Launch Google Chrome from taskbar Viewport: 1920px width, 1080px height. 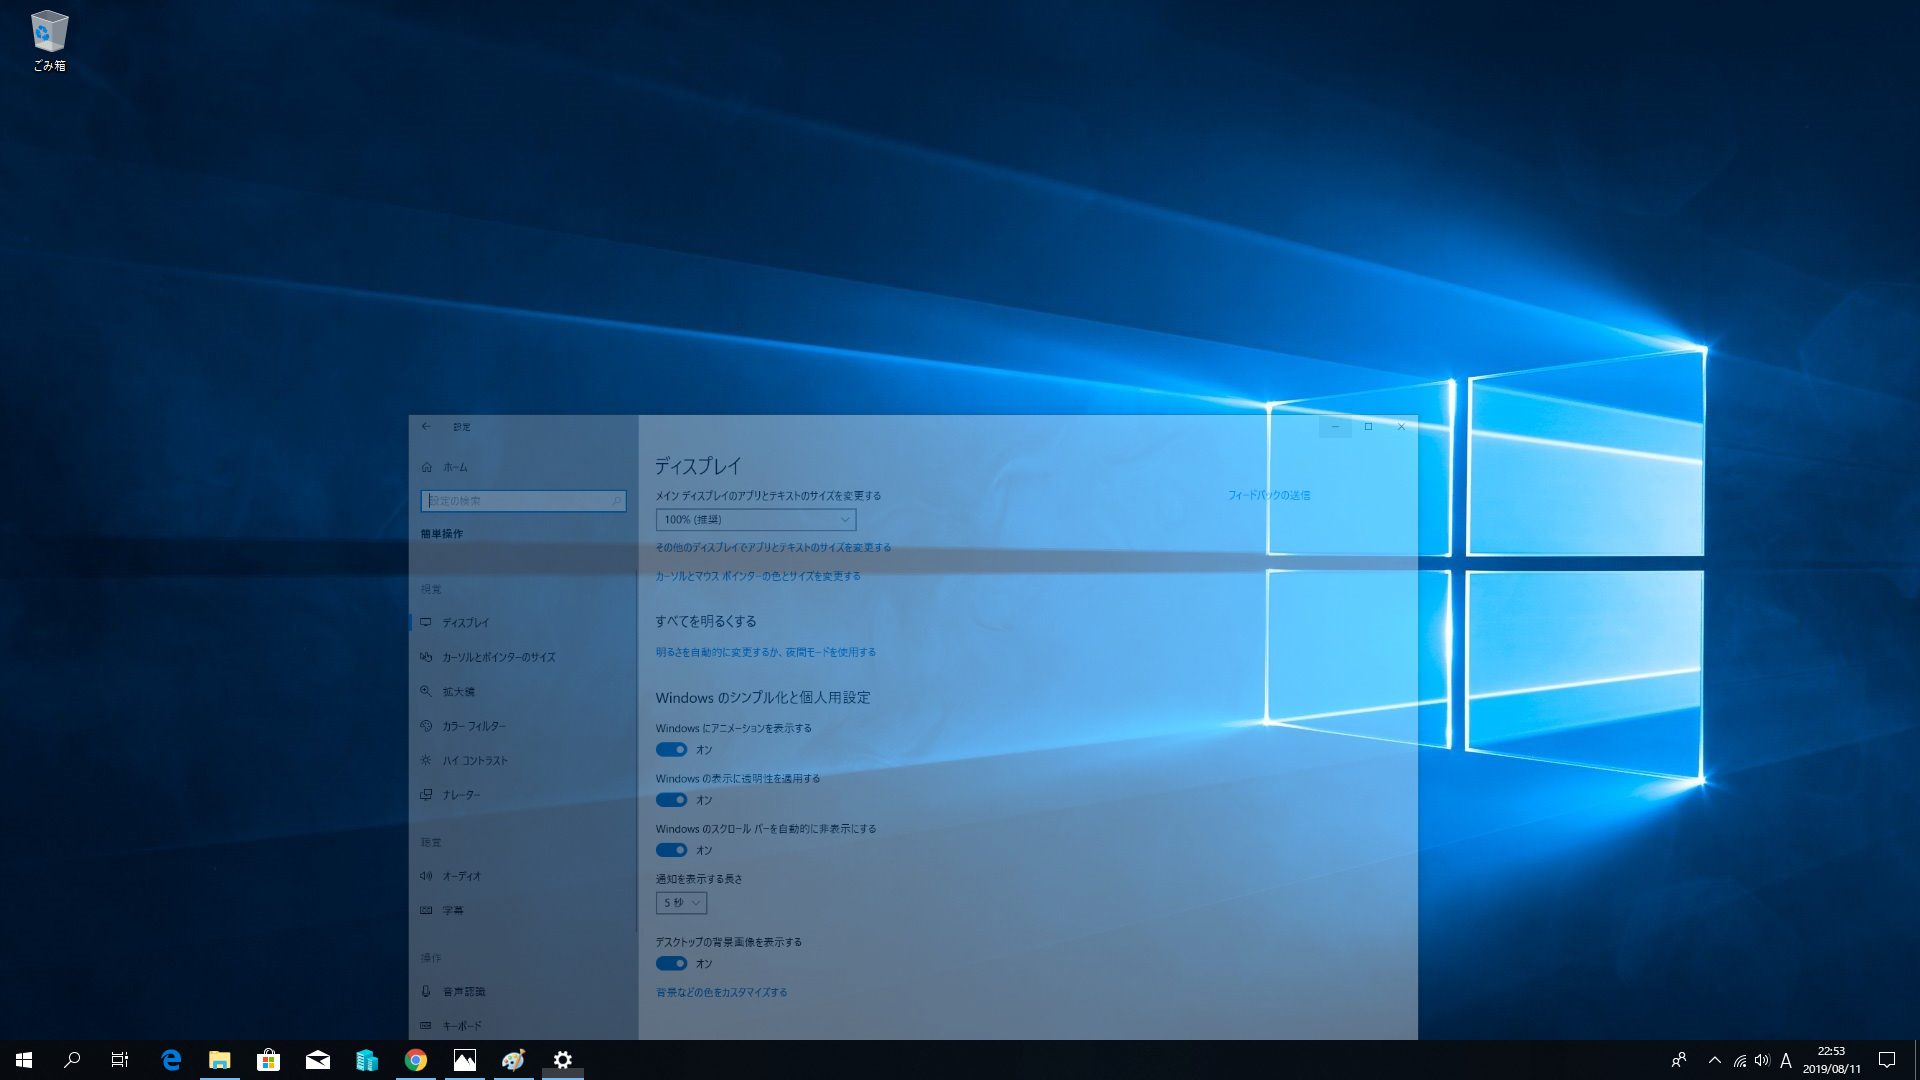point(416,1060)
